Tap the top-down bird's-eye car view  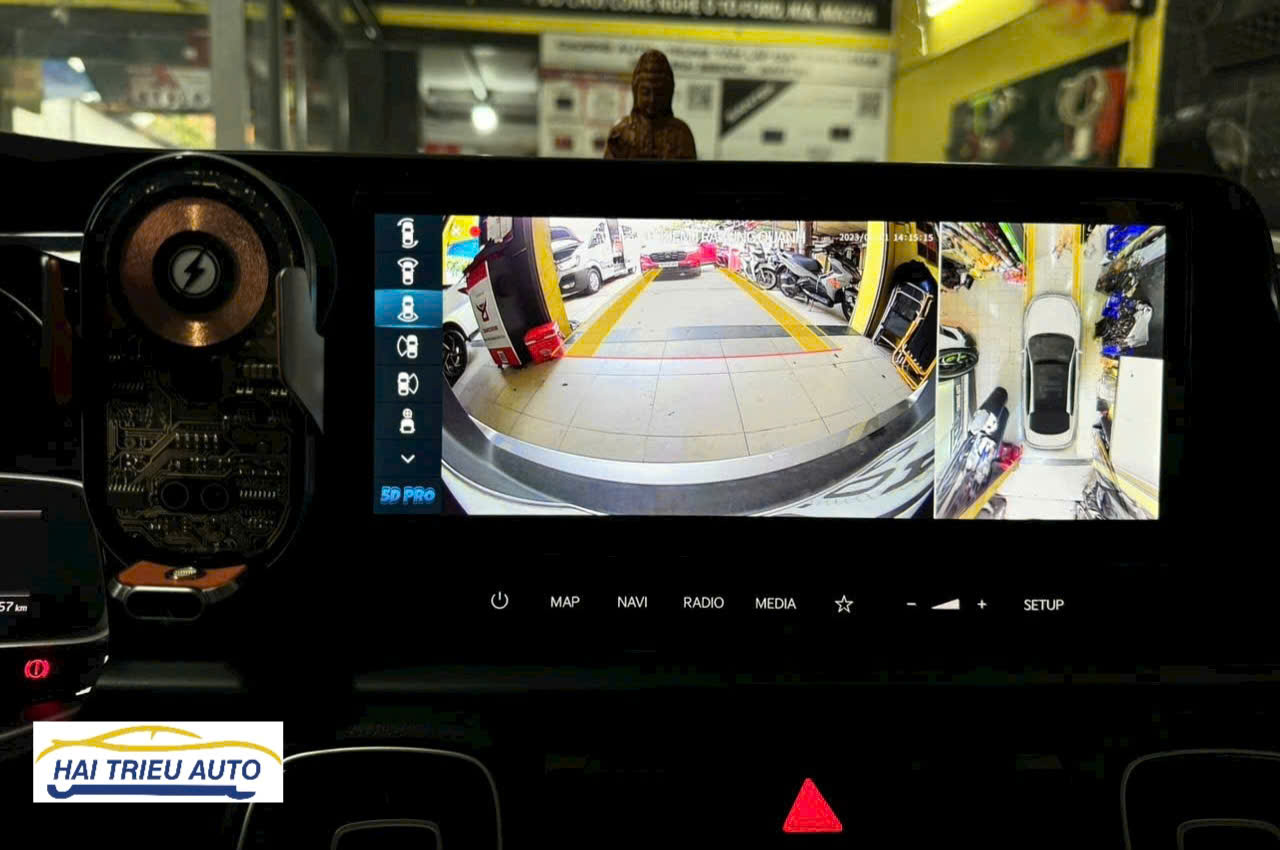click(x=1050, y=370)
